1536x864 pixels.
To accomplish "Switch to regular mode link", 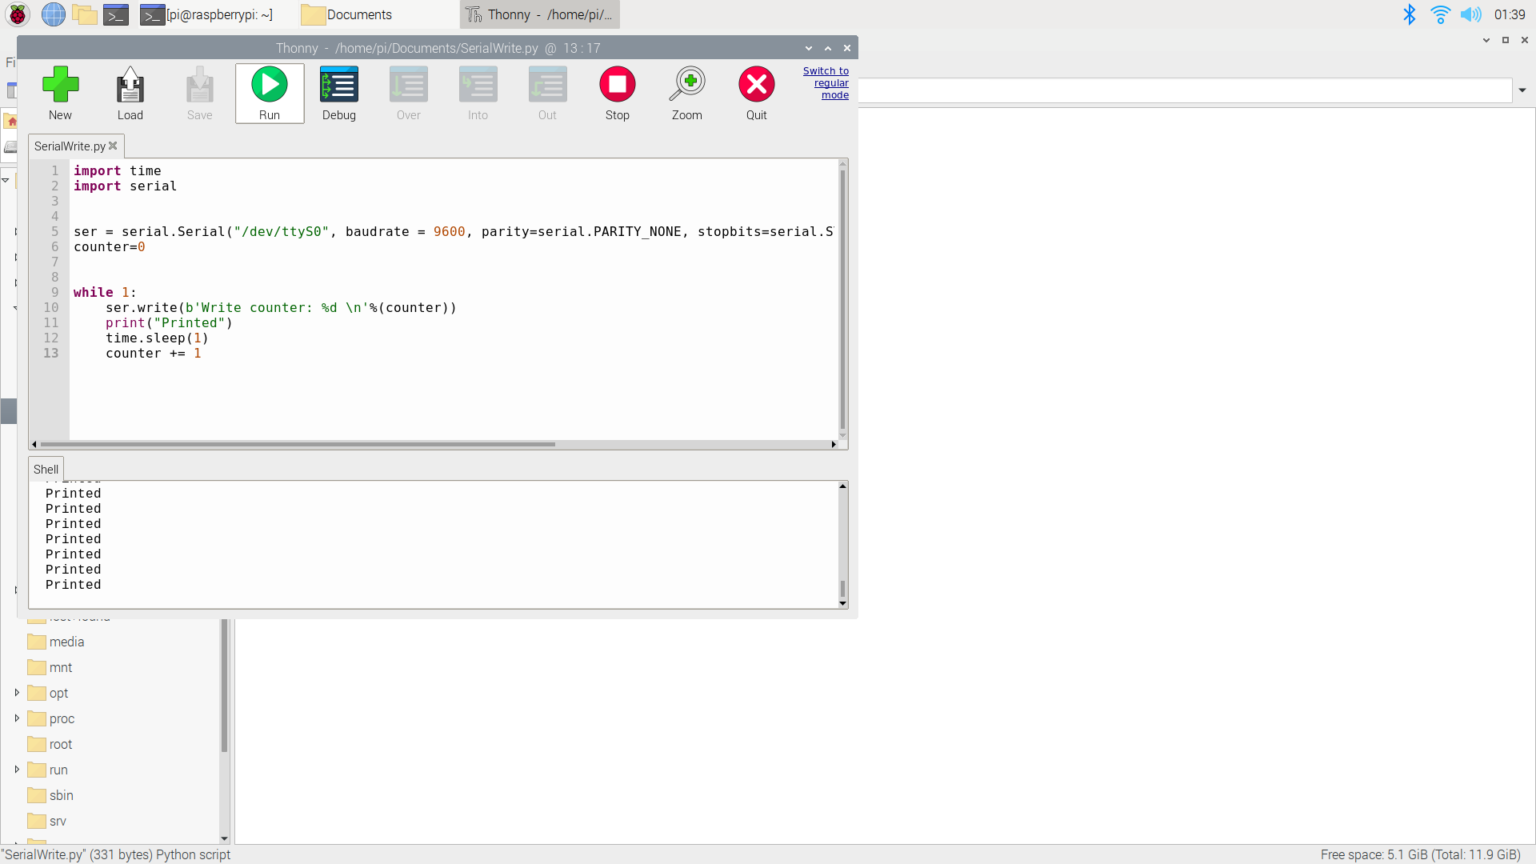I will (x=826, y=83).
